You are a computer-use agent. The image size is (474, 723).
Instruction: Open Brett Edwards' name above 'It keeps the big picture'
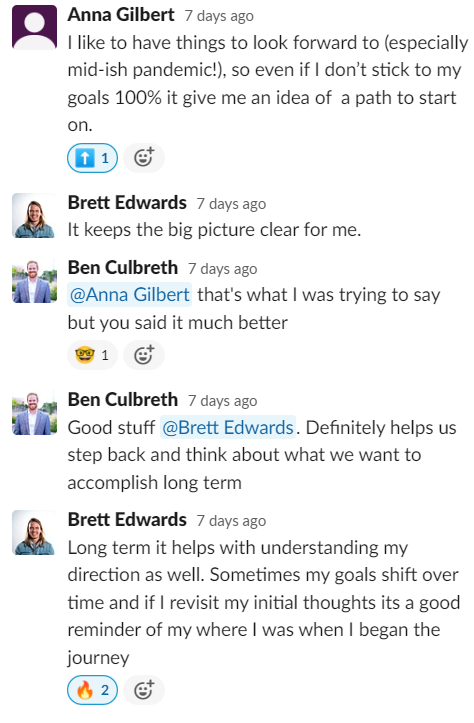(x=127, y=203)
